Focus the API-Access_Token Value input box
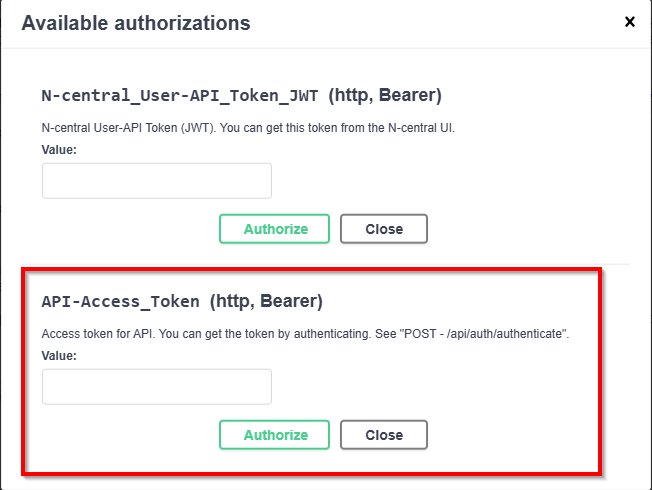Viewport: 652px width, 490px height. click(157, 387)
